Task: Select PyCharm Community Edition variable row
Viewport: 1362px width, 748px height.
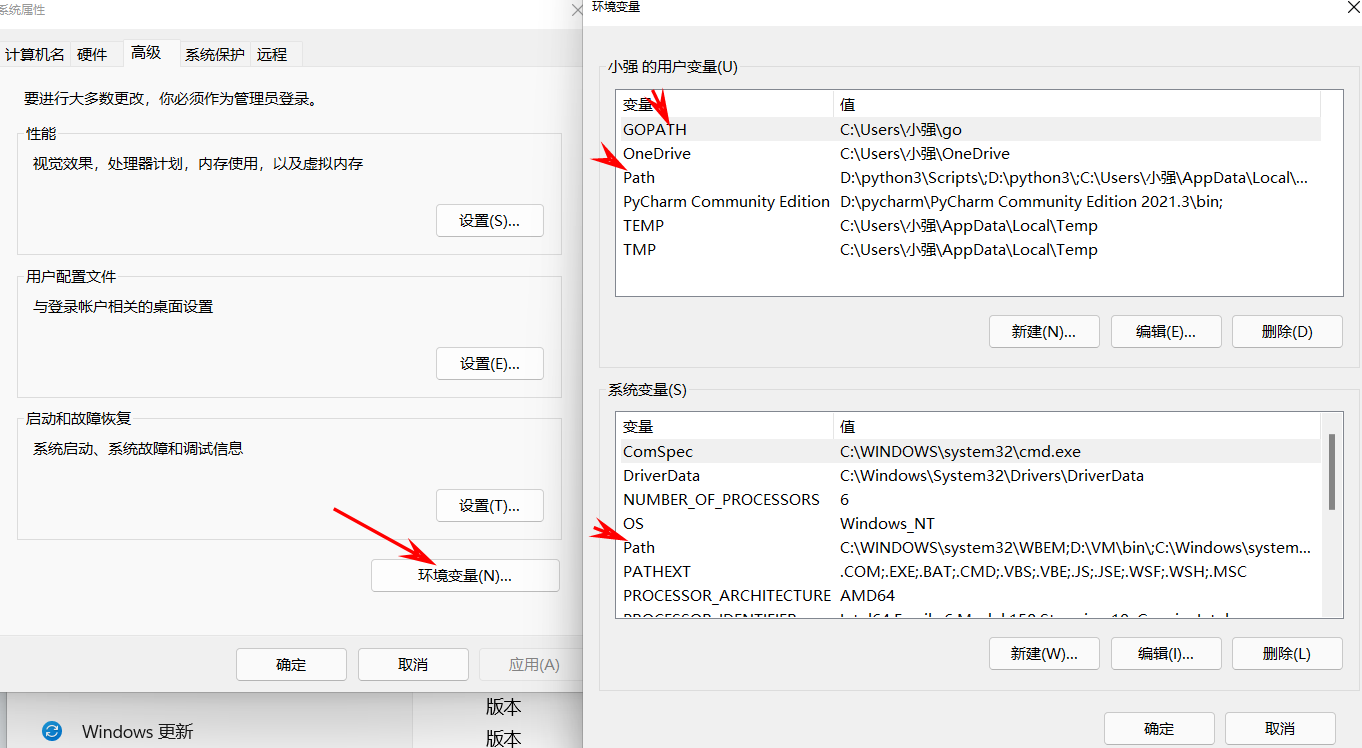Action: click(968, 201)
